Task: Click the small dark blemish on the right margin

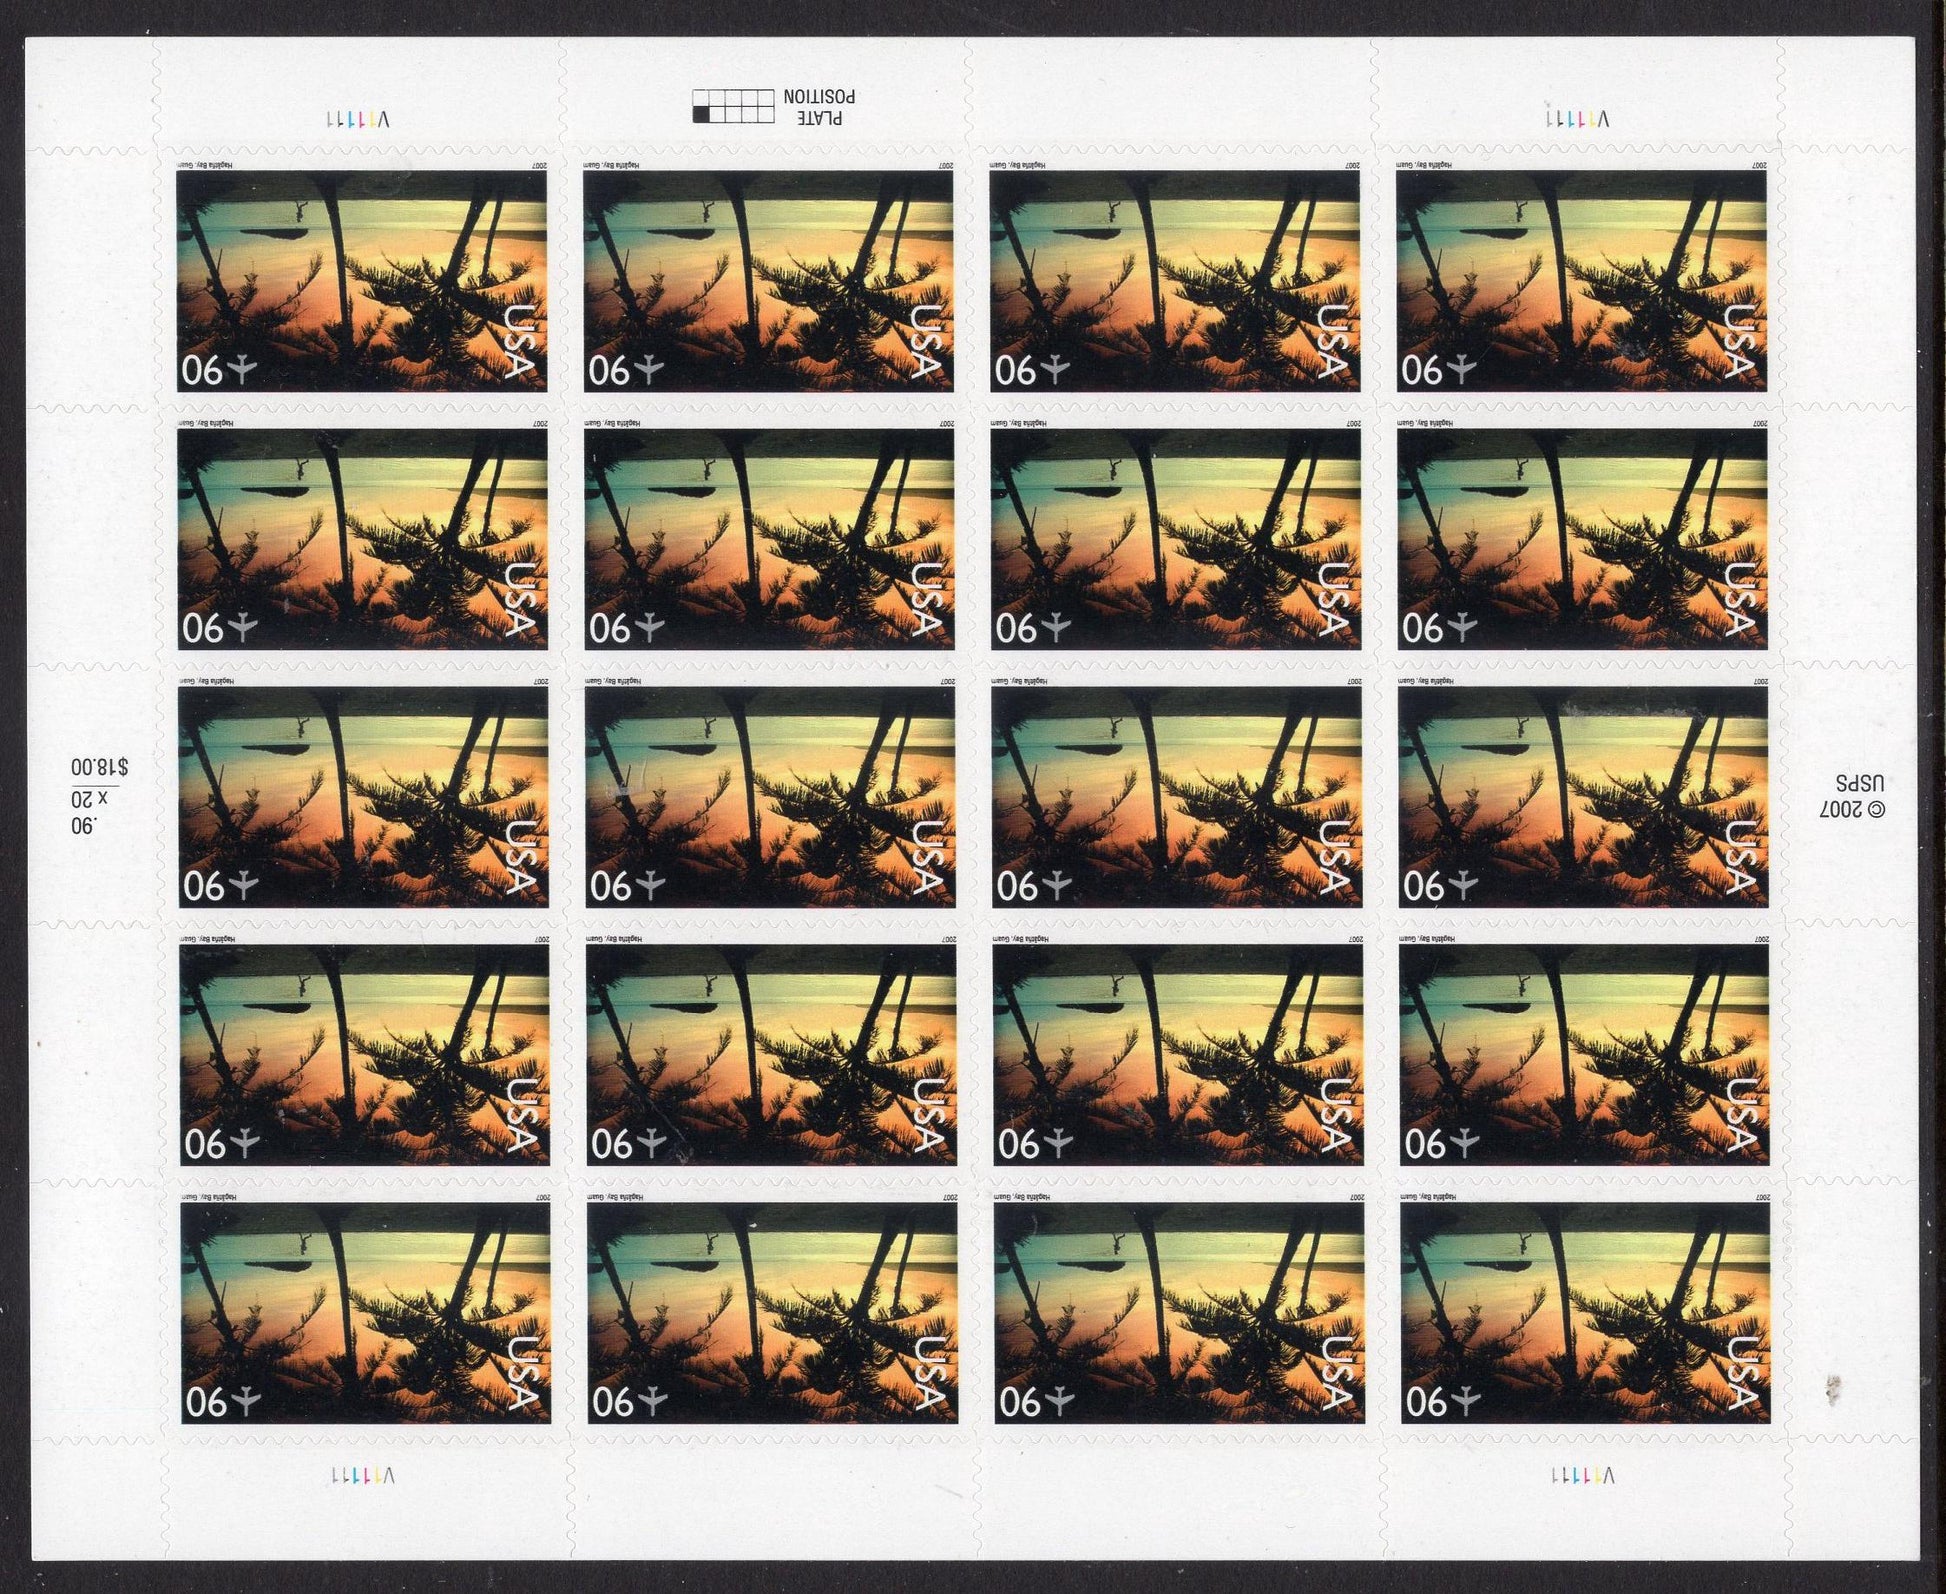Action: 1832,1388
